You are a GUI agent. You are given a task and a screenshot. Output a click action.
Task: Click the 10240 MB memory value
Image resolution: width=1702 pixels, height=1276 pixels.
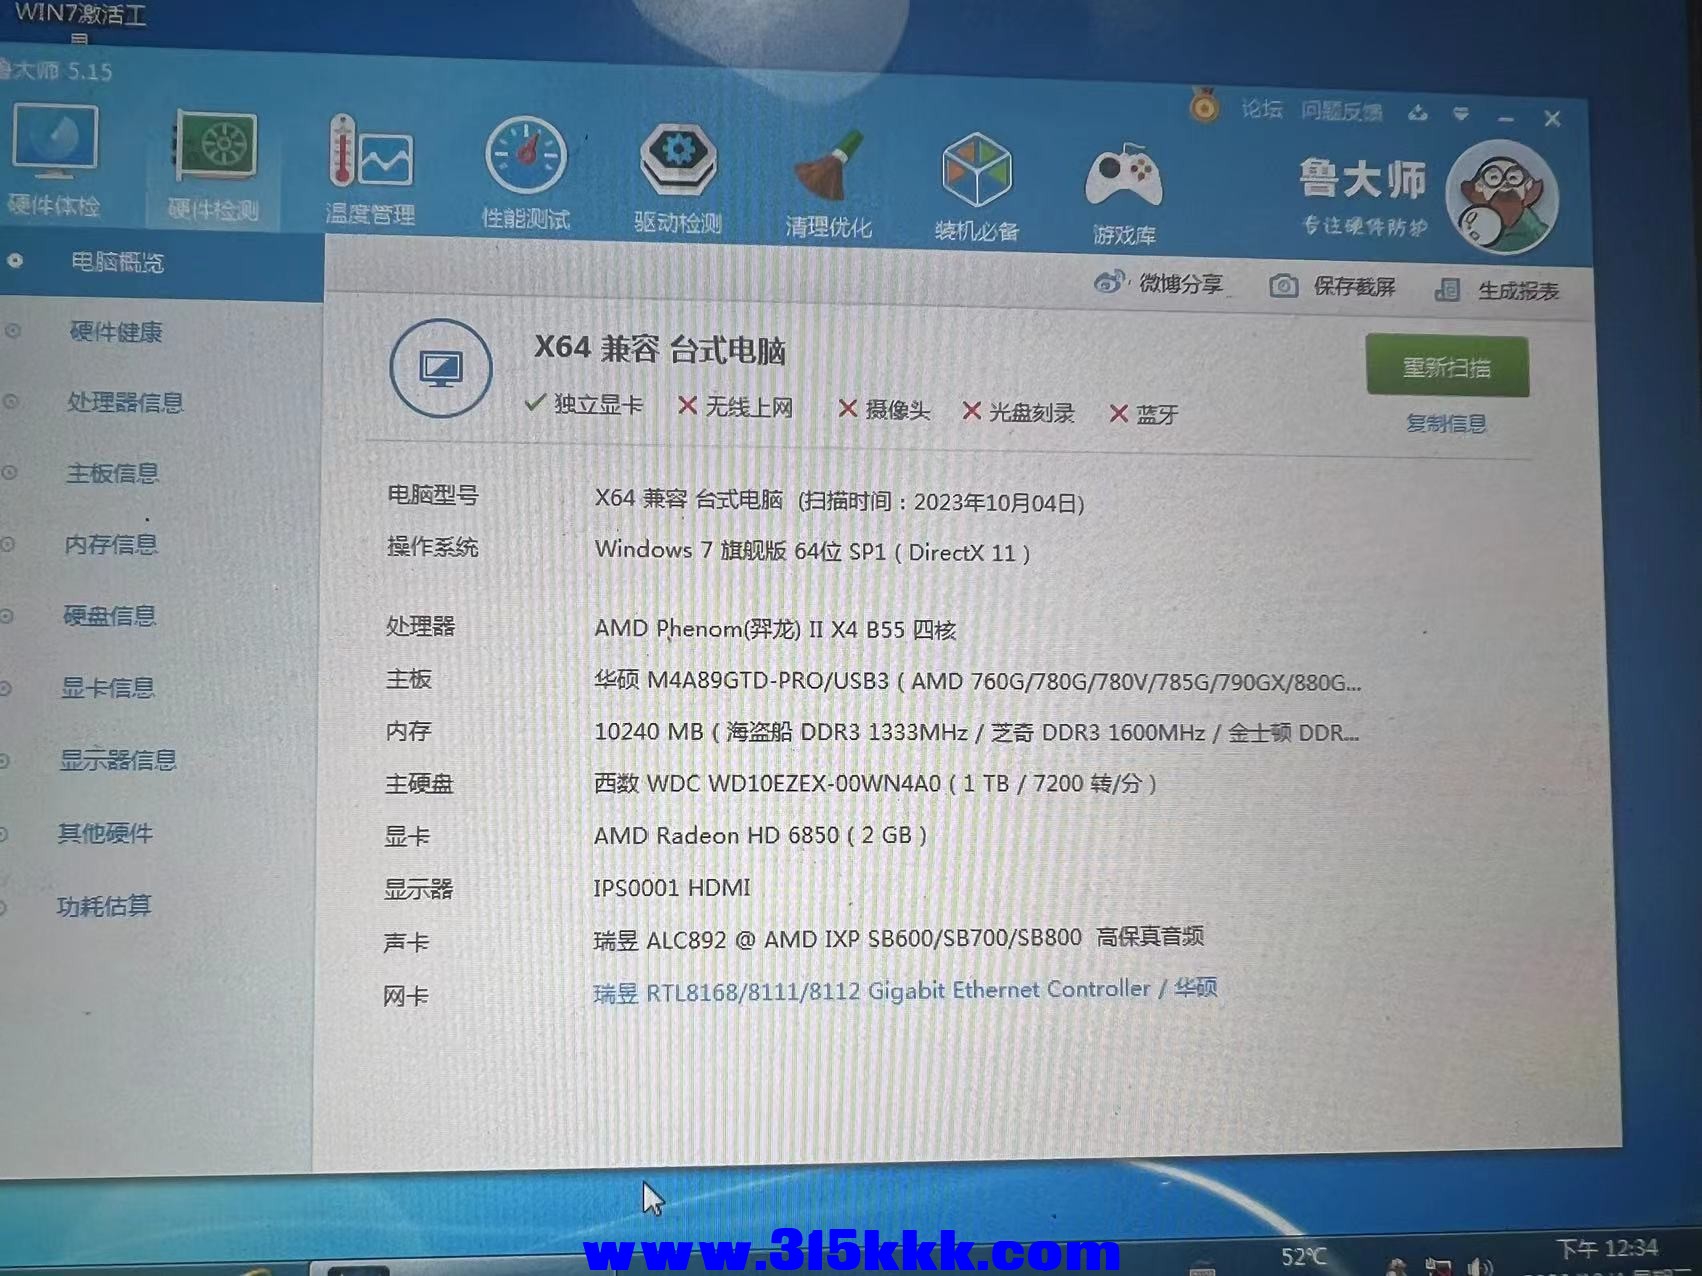tap(648, 732)
